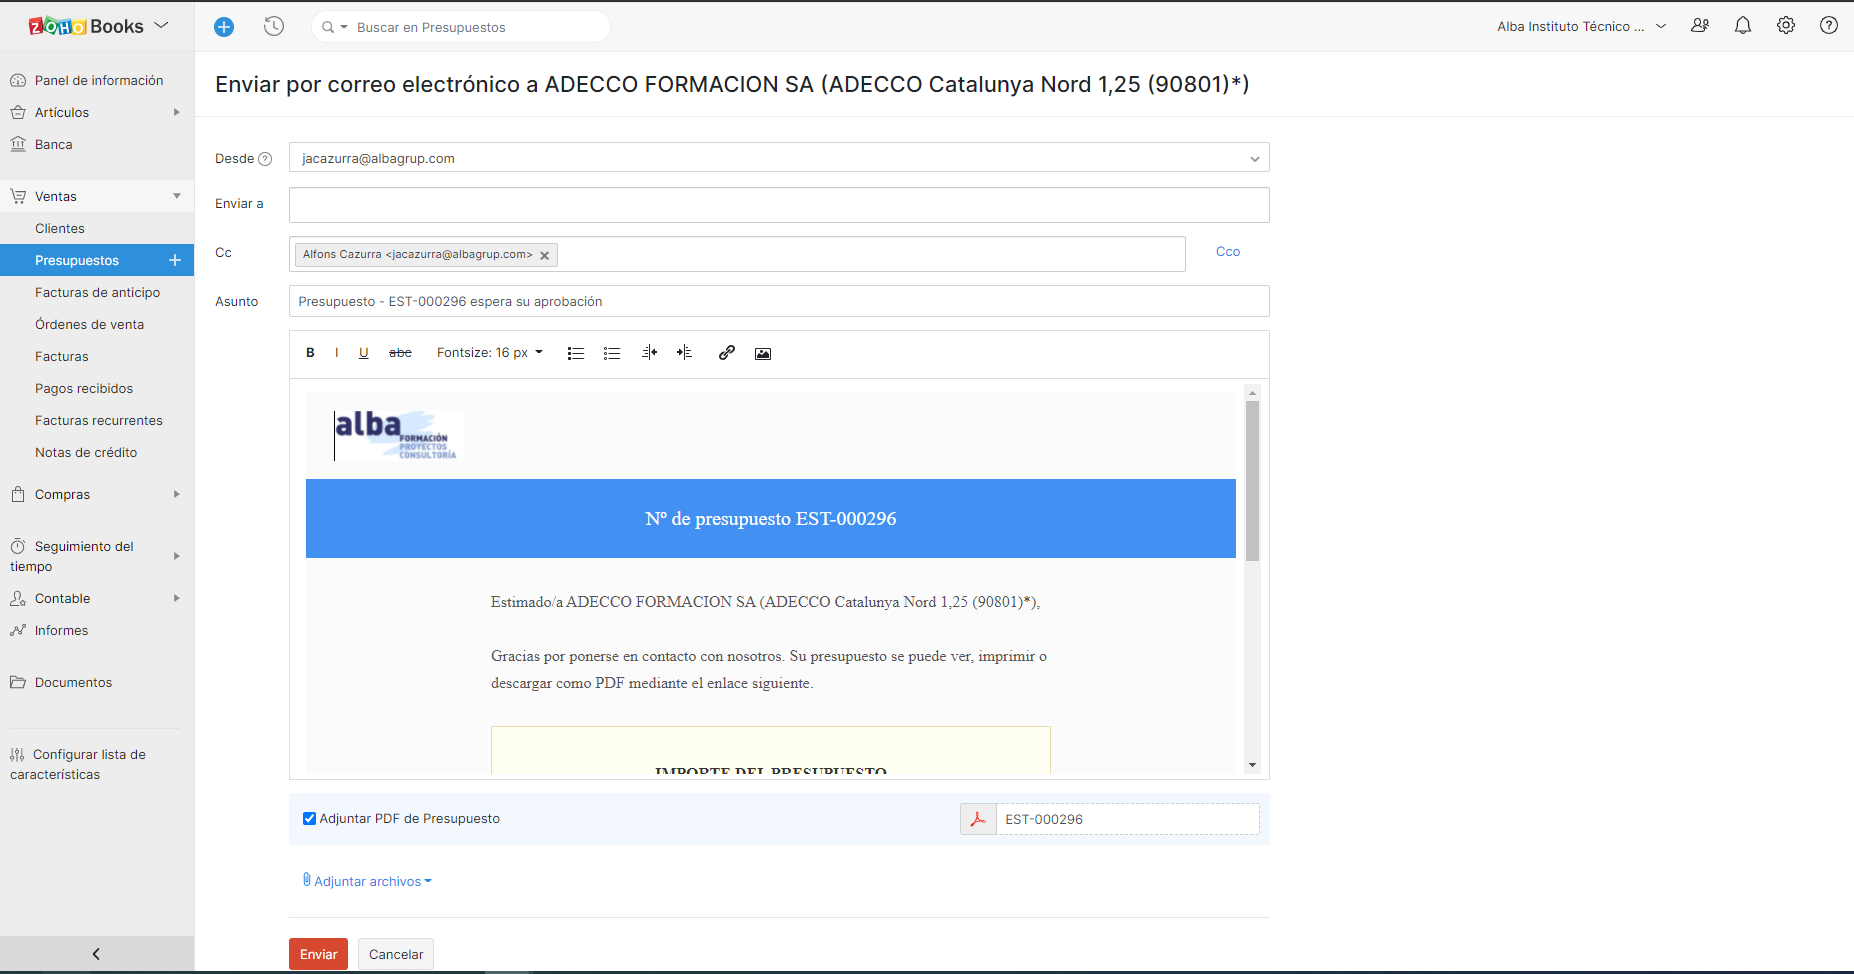This screenshot has width=1854, height=974.
Task: Decrease indent in email body
Action: pyautogui.click(x=649, y=353)
